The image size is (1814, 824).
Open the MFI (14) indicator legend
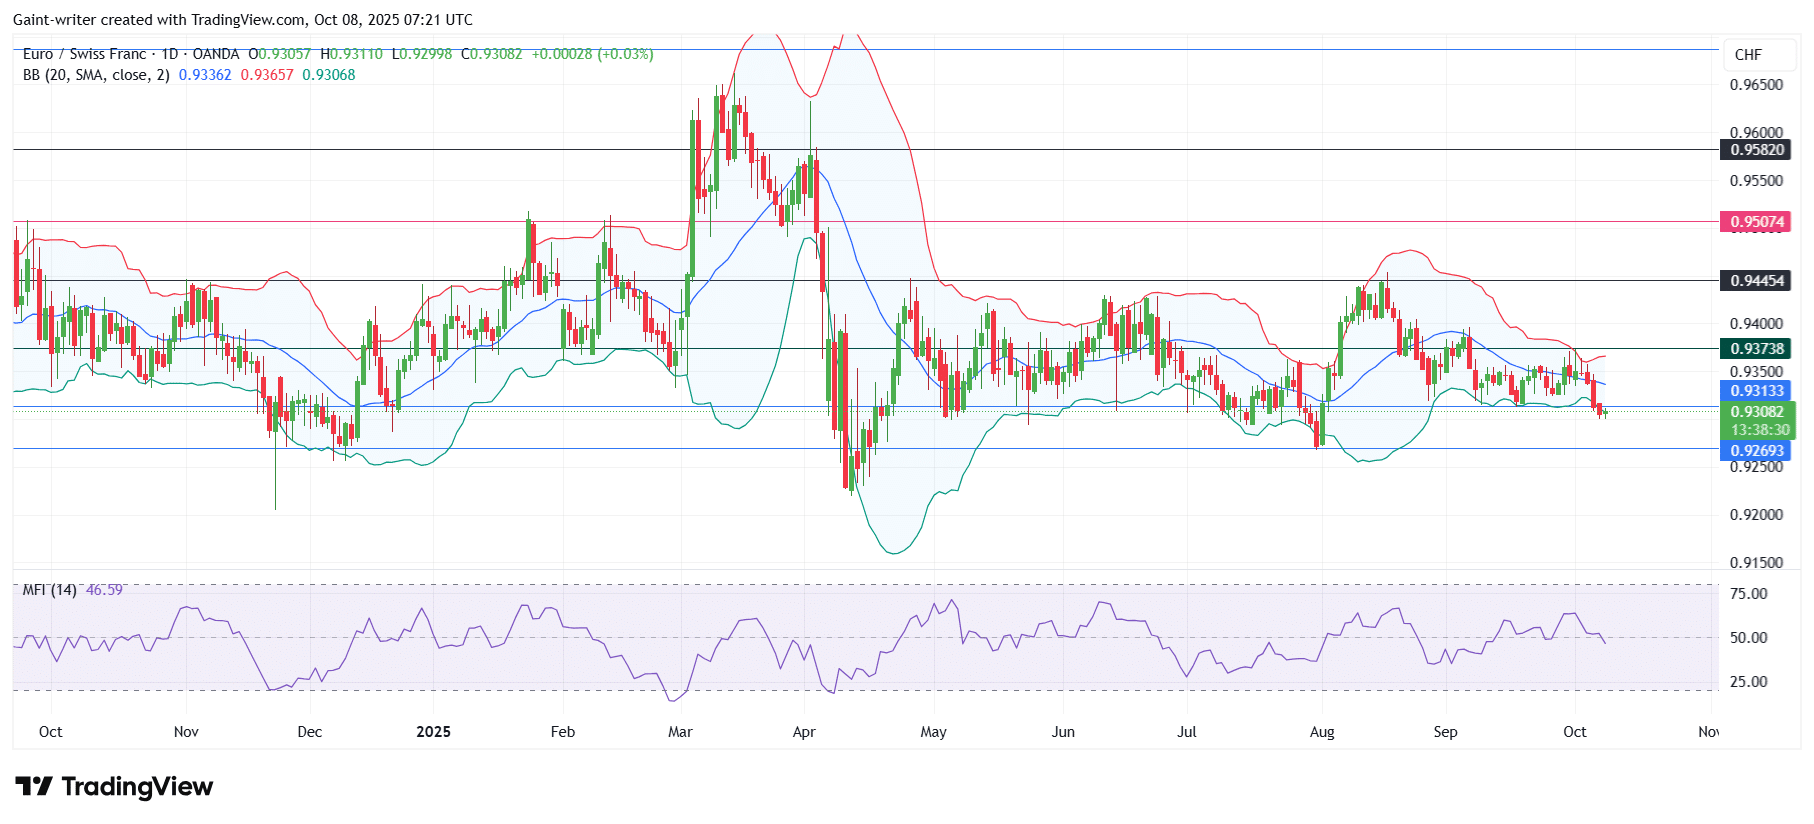49,590
